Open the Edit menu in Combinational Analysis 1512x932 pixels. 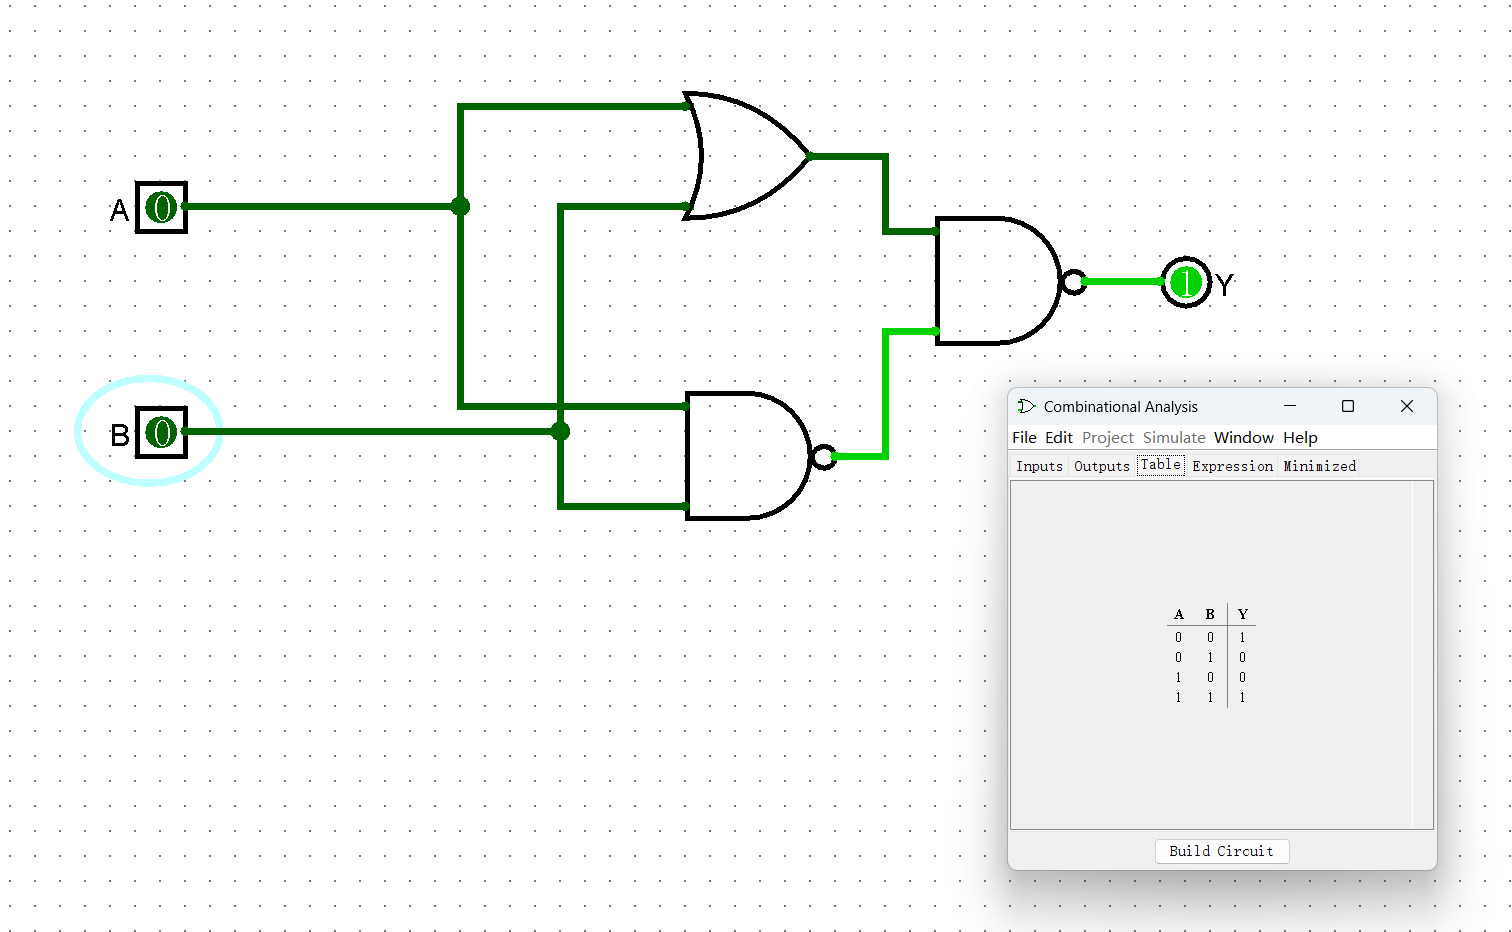(1058, 438)
